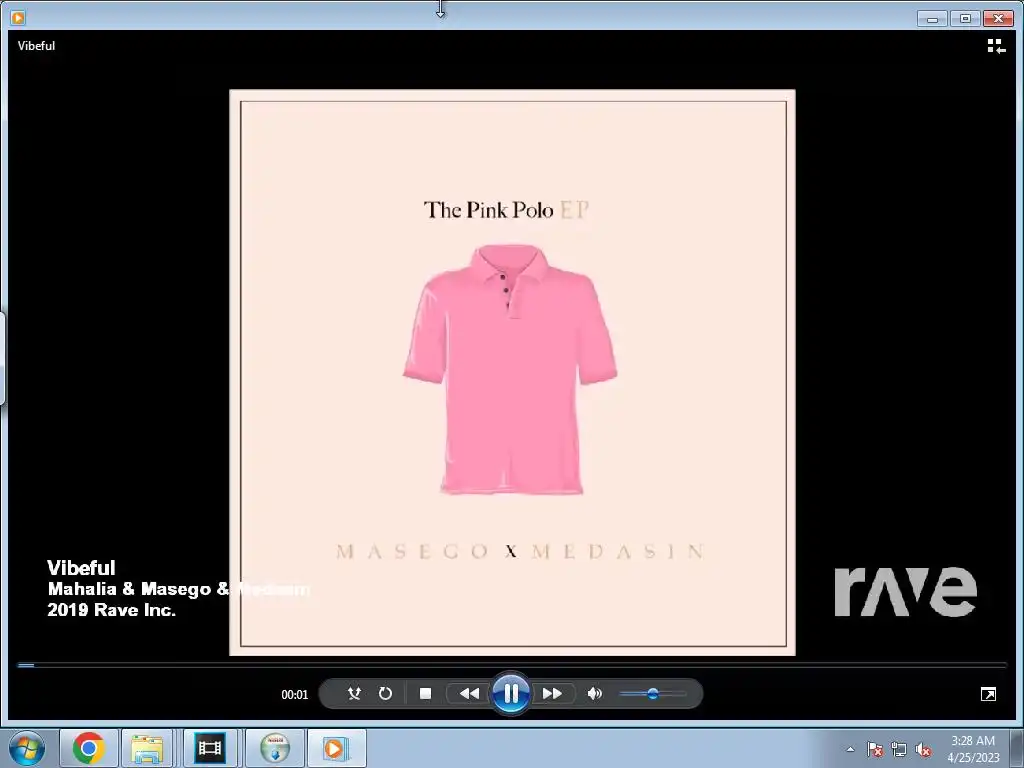Open Windows Explorer from the taskbar
The image size is (1024, 768).
(x=148, y=748)
